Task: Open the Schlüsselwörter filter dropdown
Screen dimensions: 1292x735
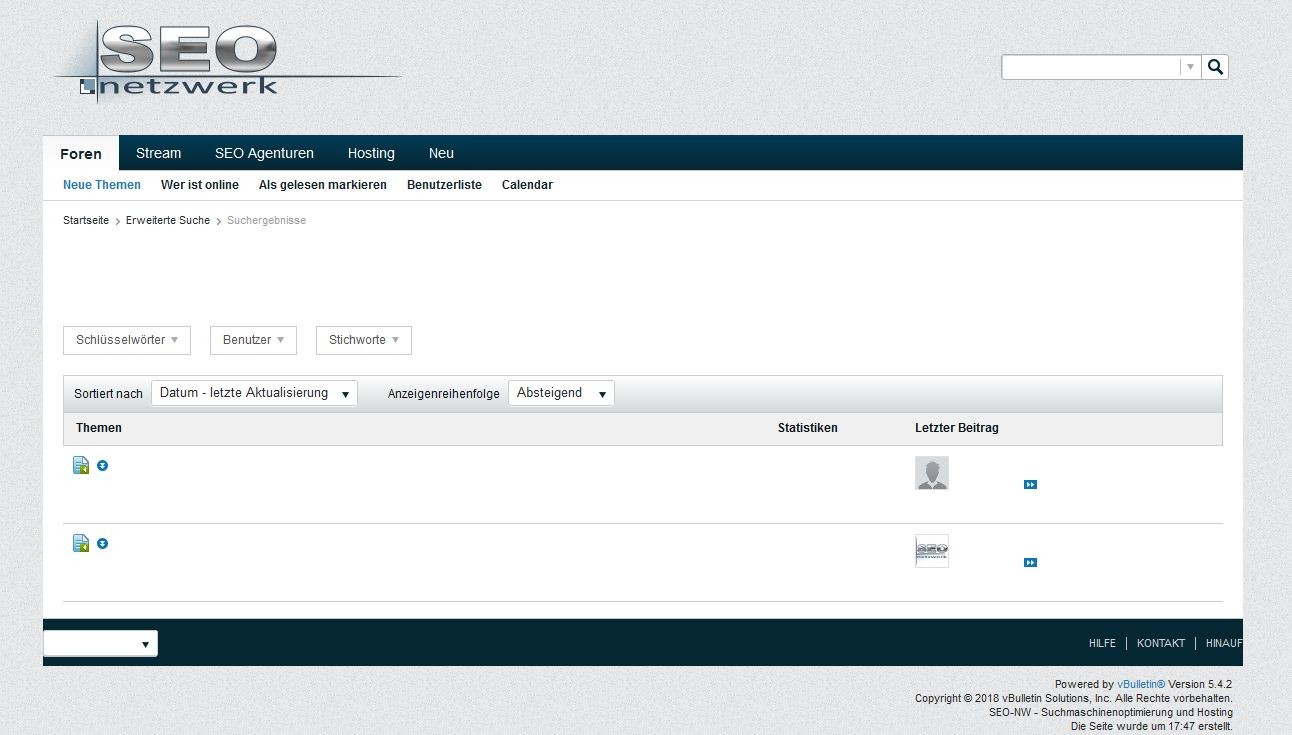Action: pyautogui.click(x=127, y=340)
